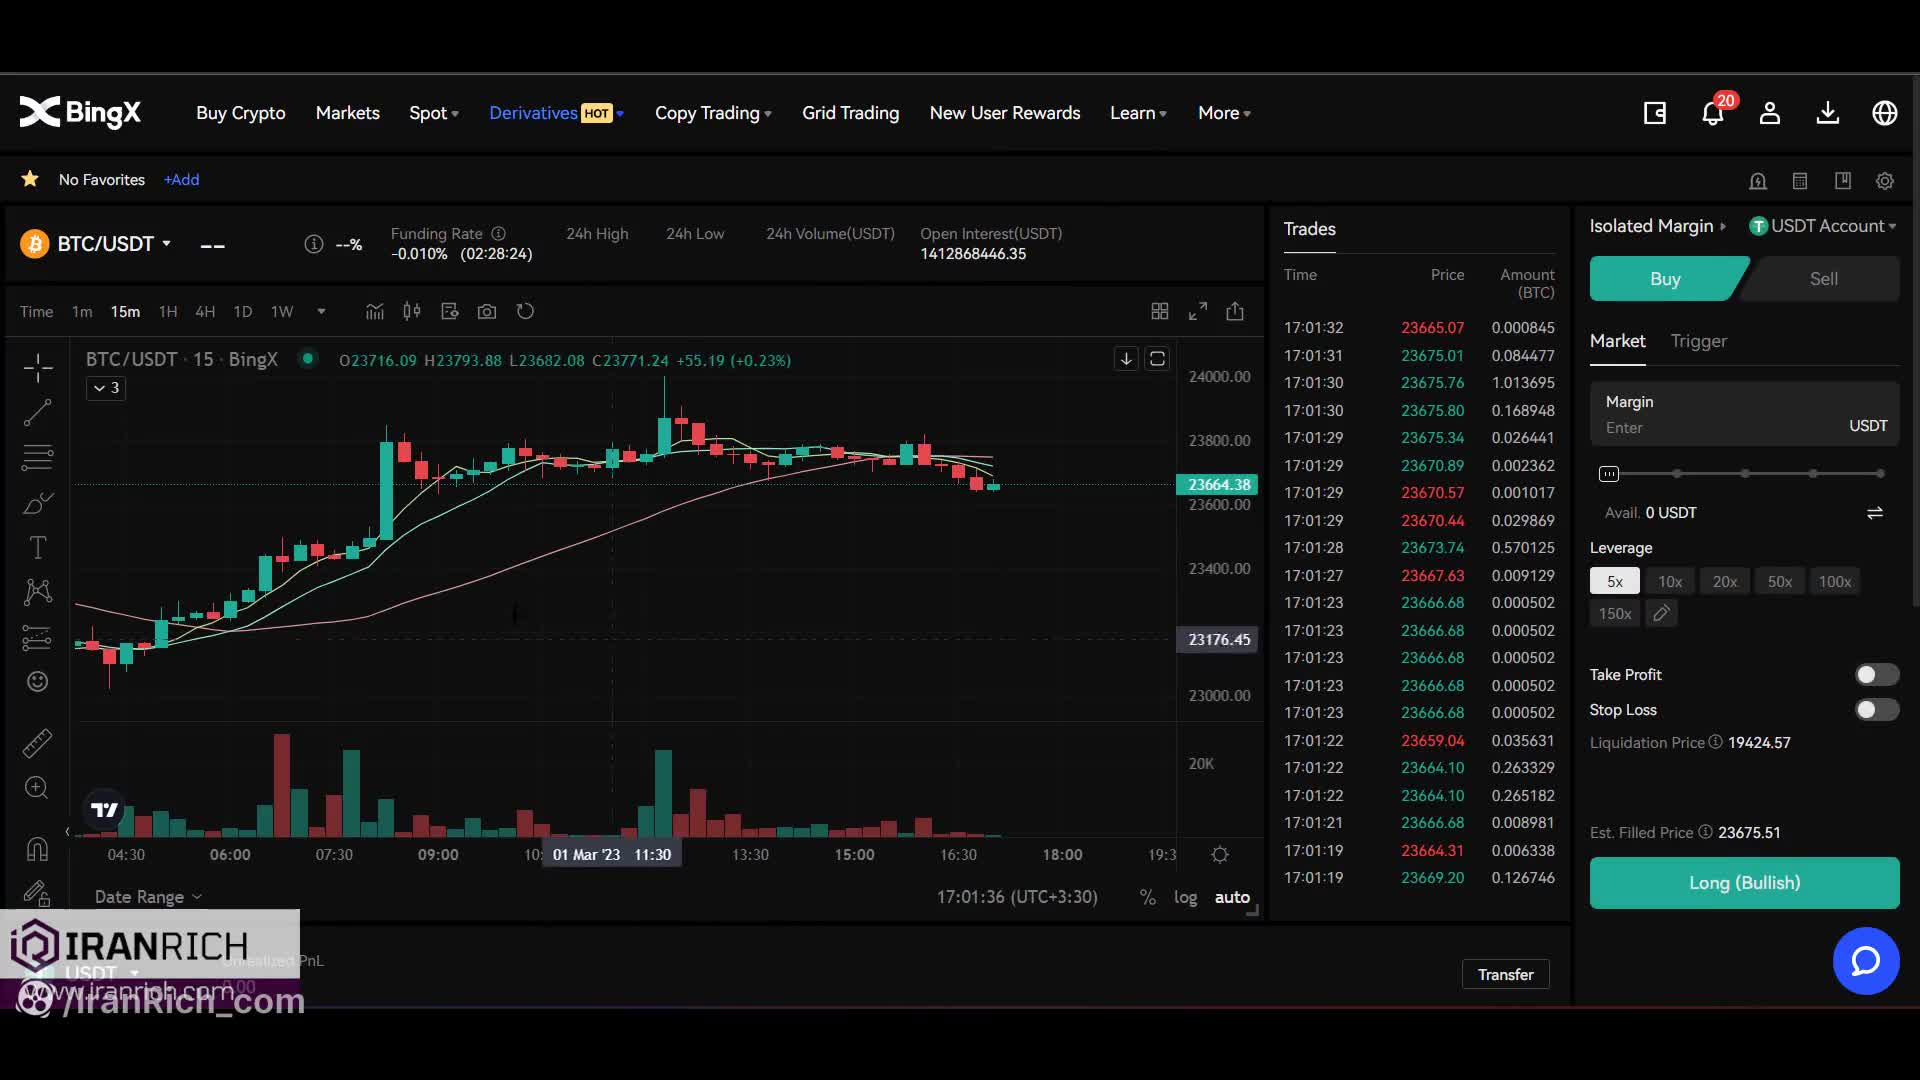Switch to the Trigger order tab
Image resolution: width=1920 pixels, height=1080 pixels.
(x=1698, y=341)
